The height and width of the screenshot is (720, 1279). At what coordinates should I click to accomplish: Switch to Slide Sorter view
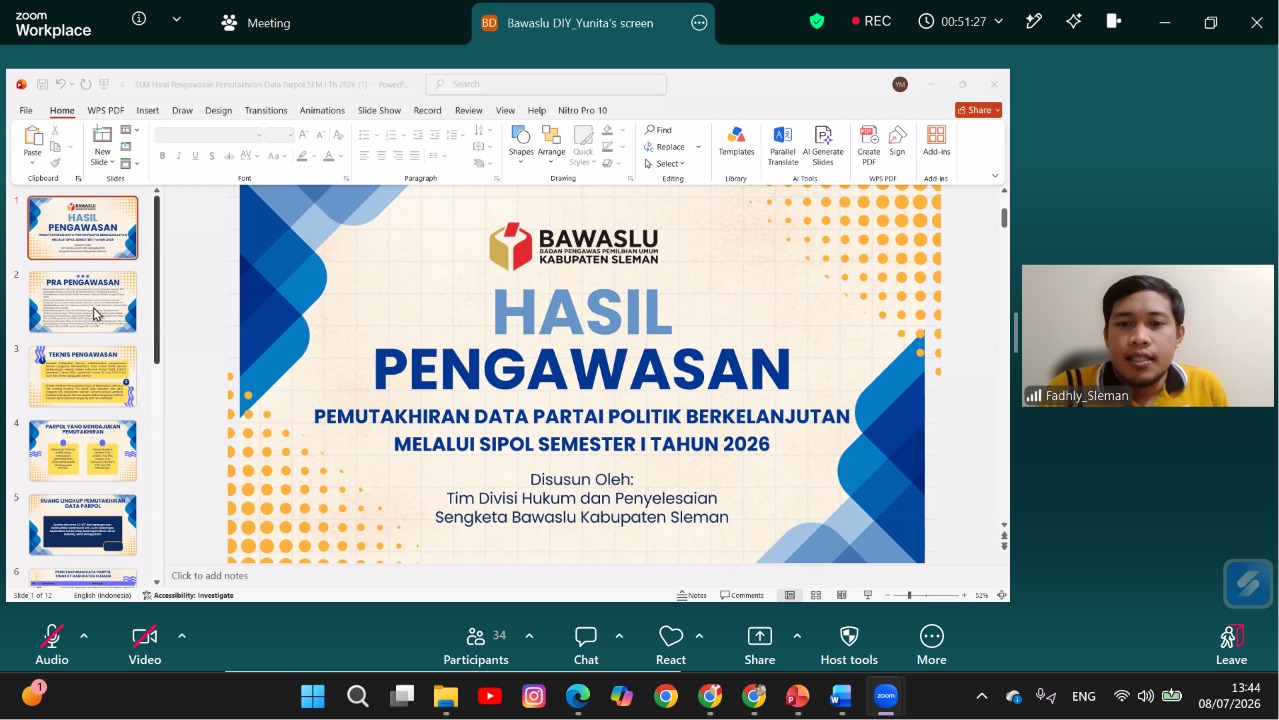coord(816,595)
